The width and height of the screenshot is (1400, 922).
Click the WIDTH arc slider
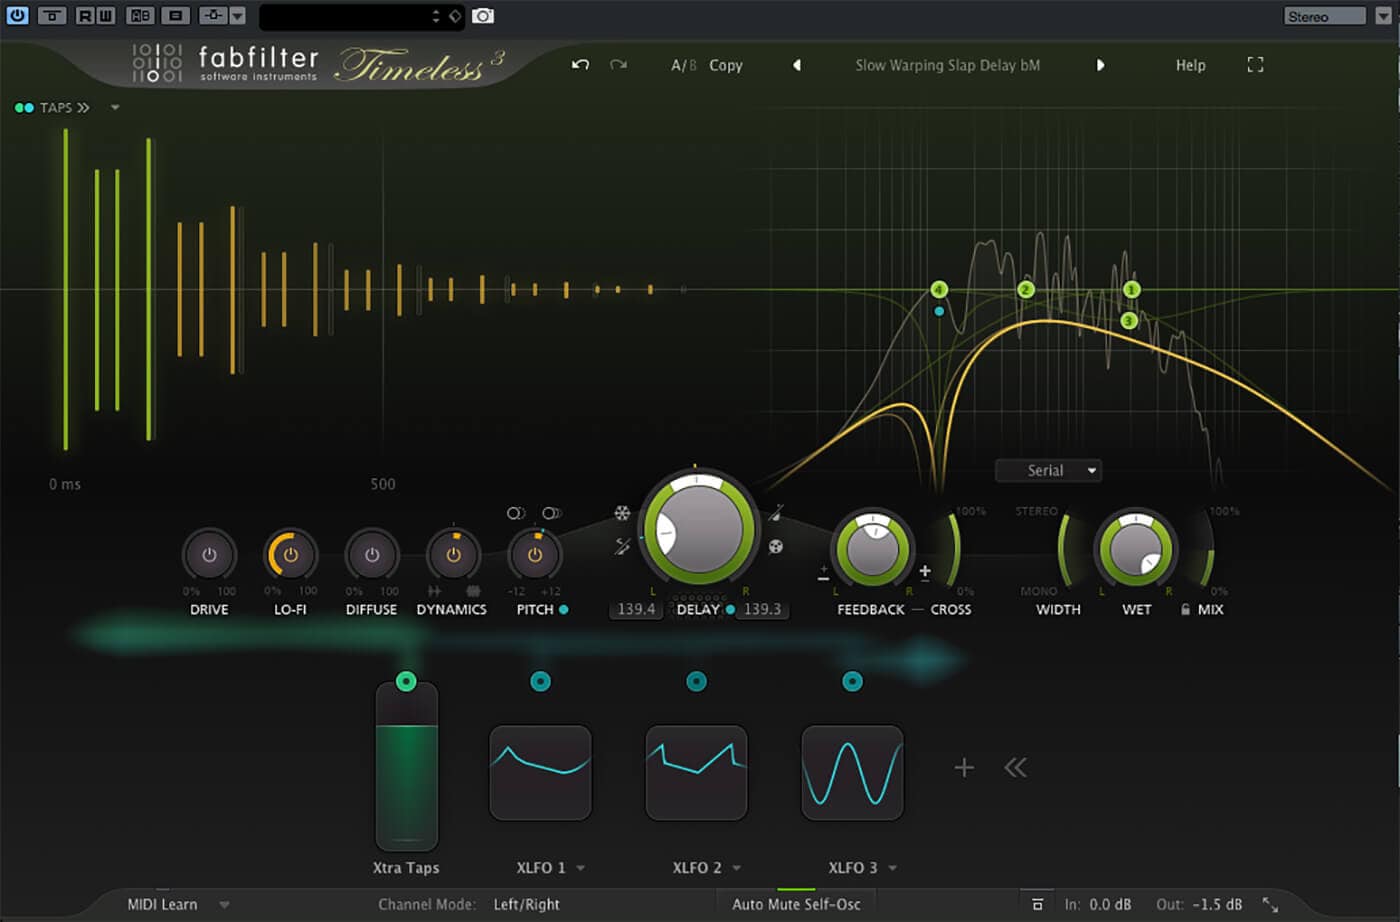(x=1063, y=549)
